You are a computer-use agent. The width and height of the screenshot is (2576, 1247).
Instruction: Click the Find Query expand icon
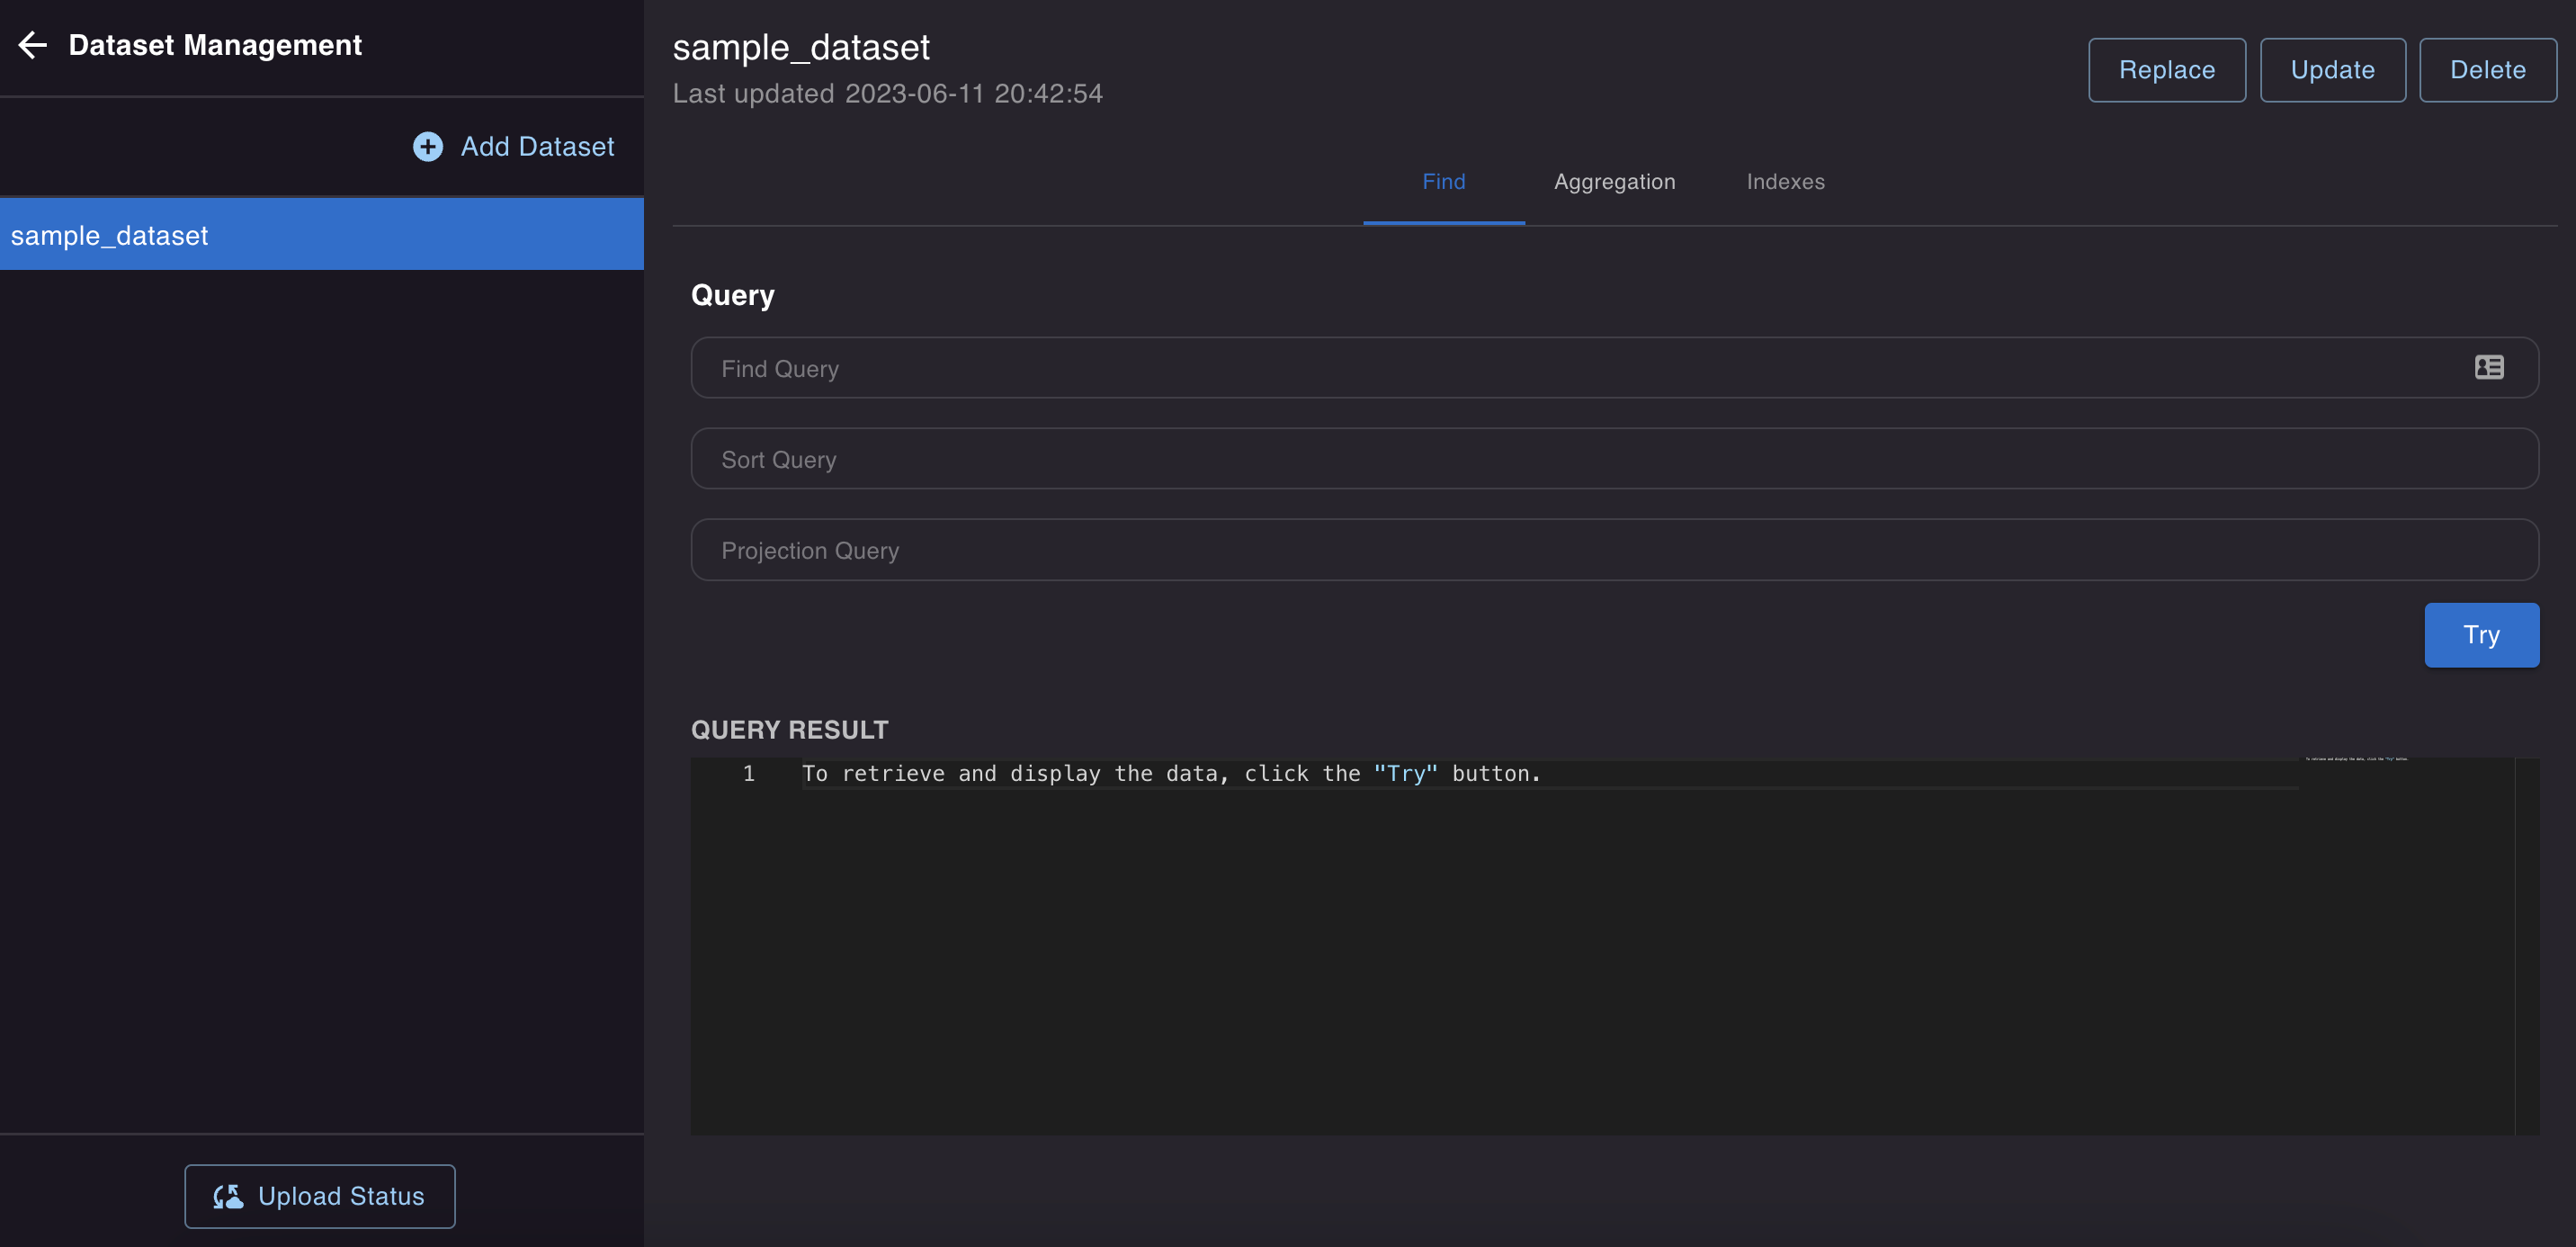tap(2491, 366)
